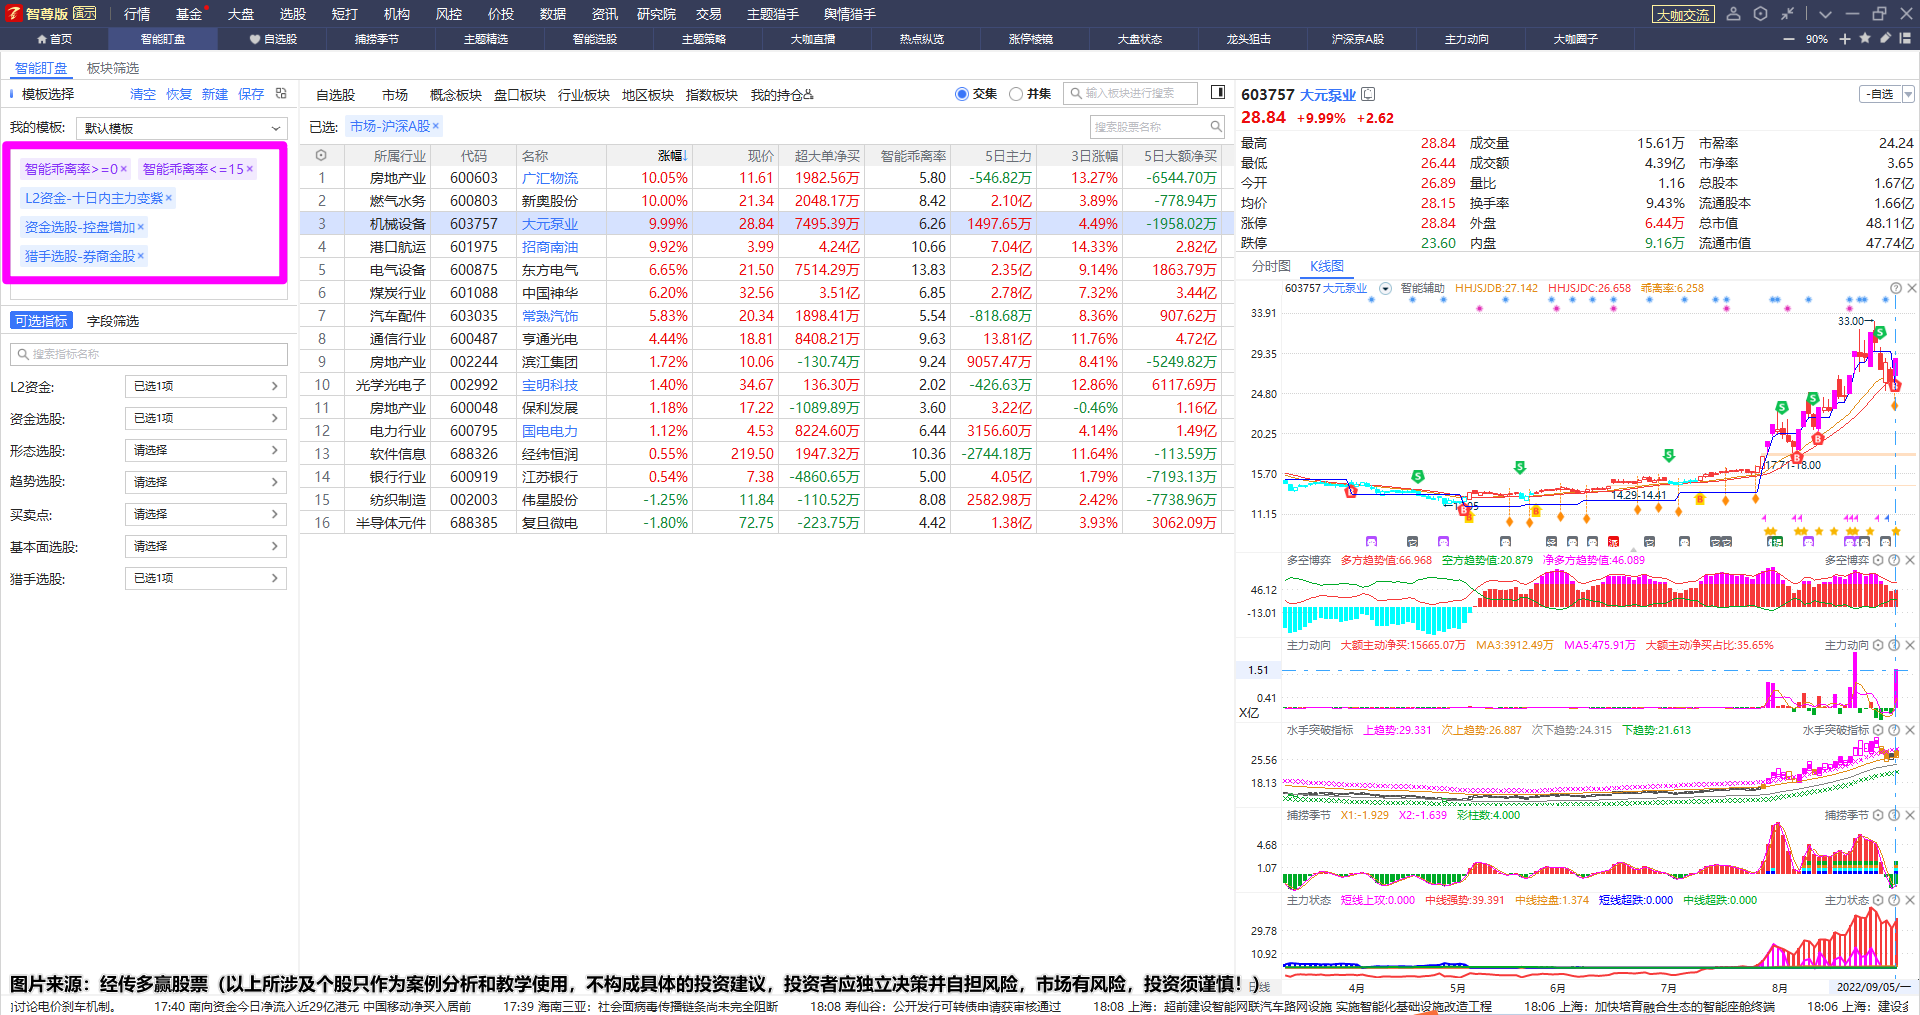Remove the L2资金-十日内主力变紫 tag

tap(169, 198)
